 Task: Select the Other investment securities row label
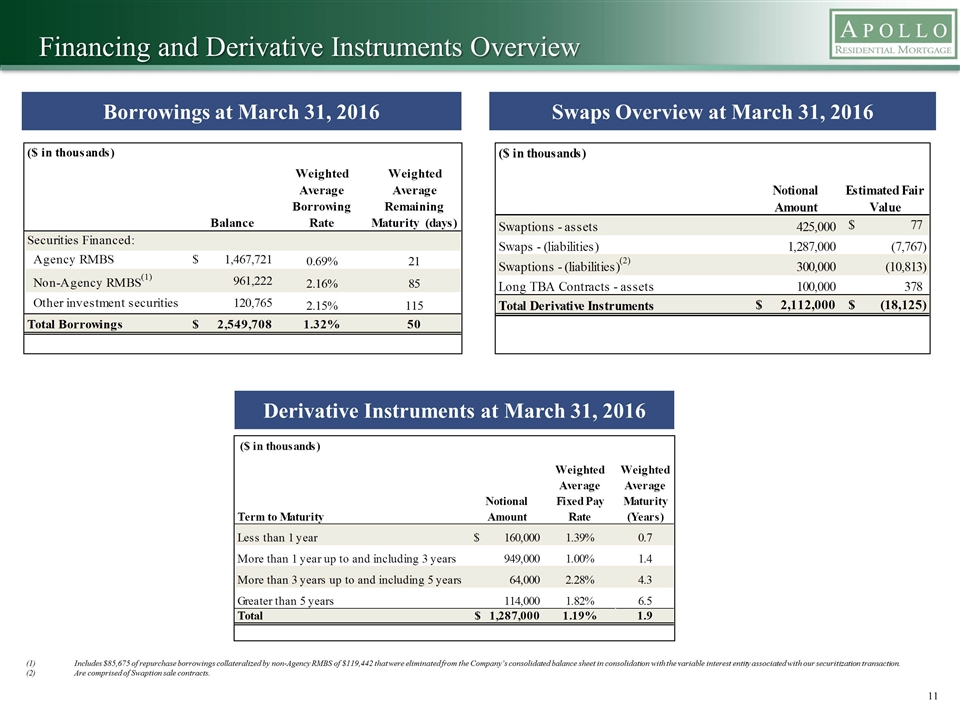[x=106, y=302]
